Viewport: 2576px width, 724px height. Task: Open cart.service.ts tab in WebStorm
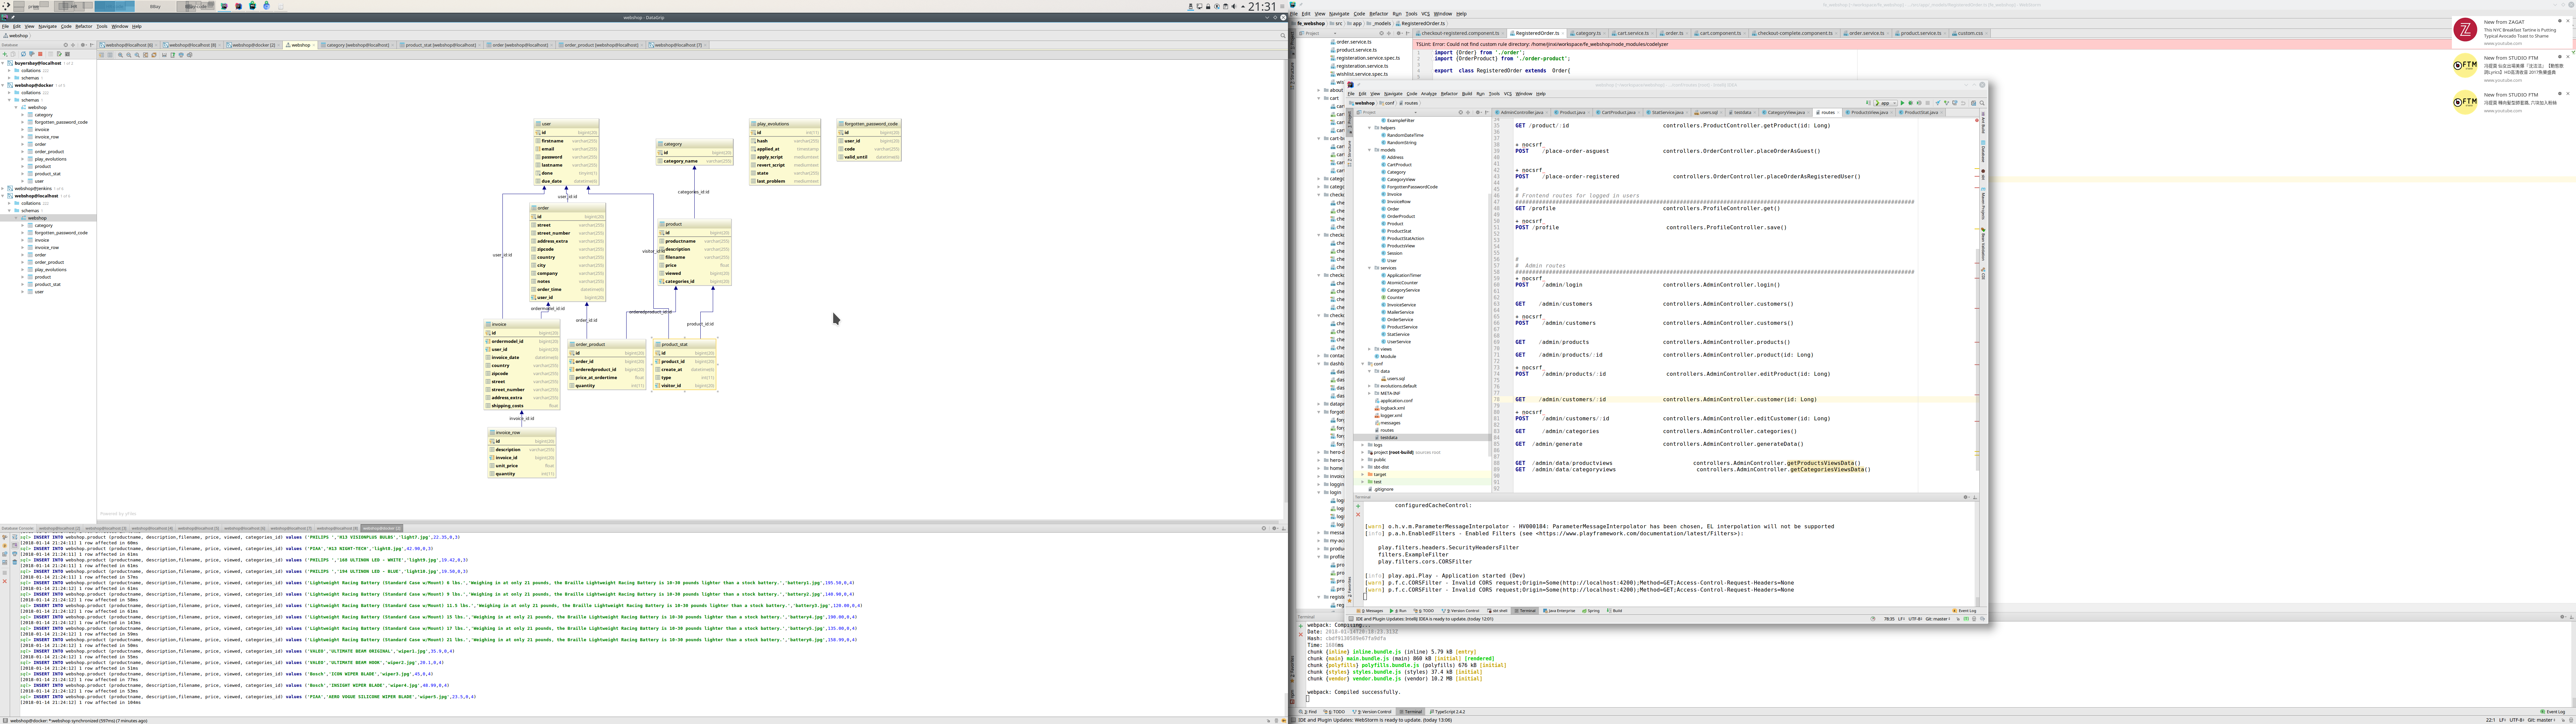(1632, 33)
